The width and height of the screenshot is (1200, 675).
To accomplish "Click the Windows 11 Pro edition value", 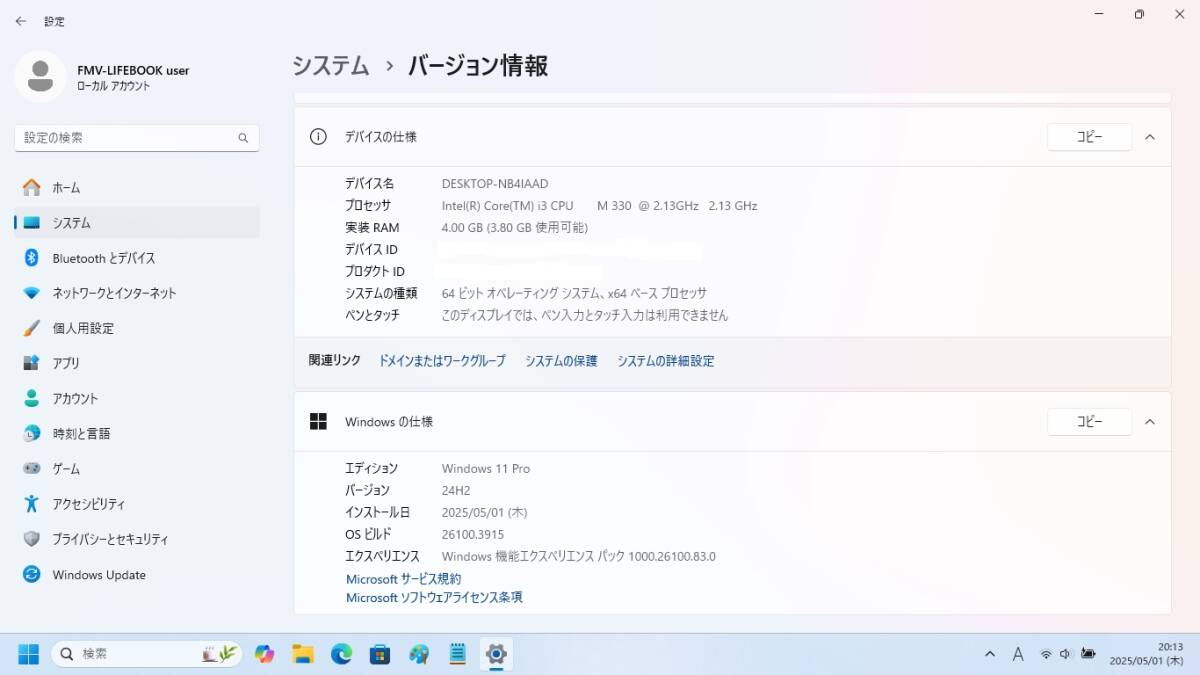I will tap(486, 469).
